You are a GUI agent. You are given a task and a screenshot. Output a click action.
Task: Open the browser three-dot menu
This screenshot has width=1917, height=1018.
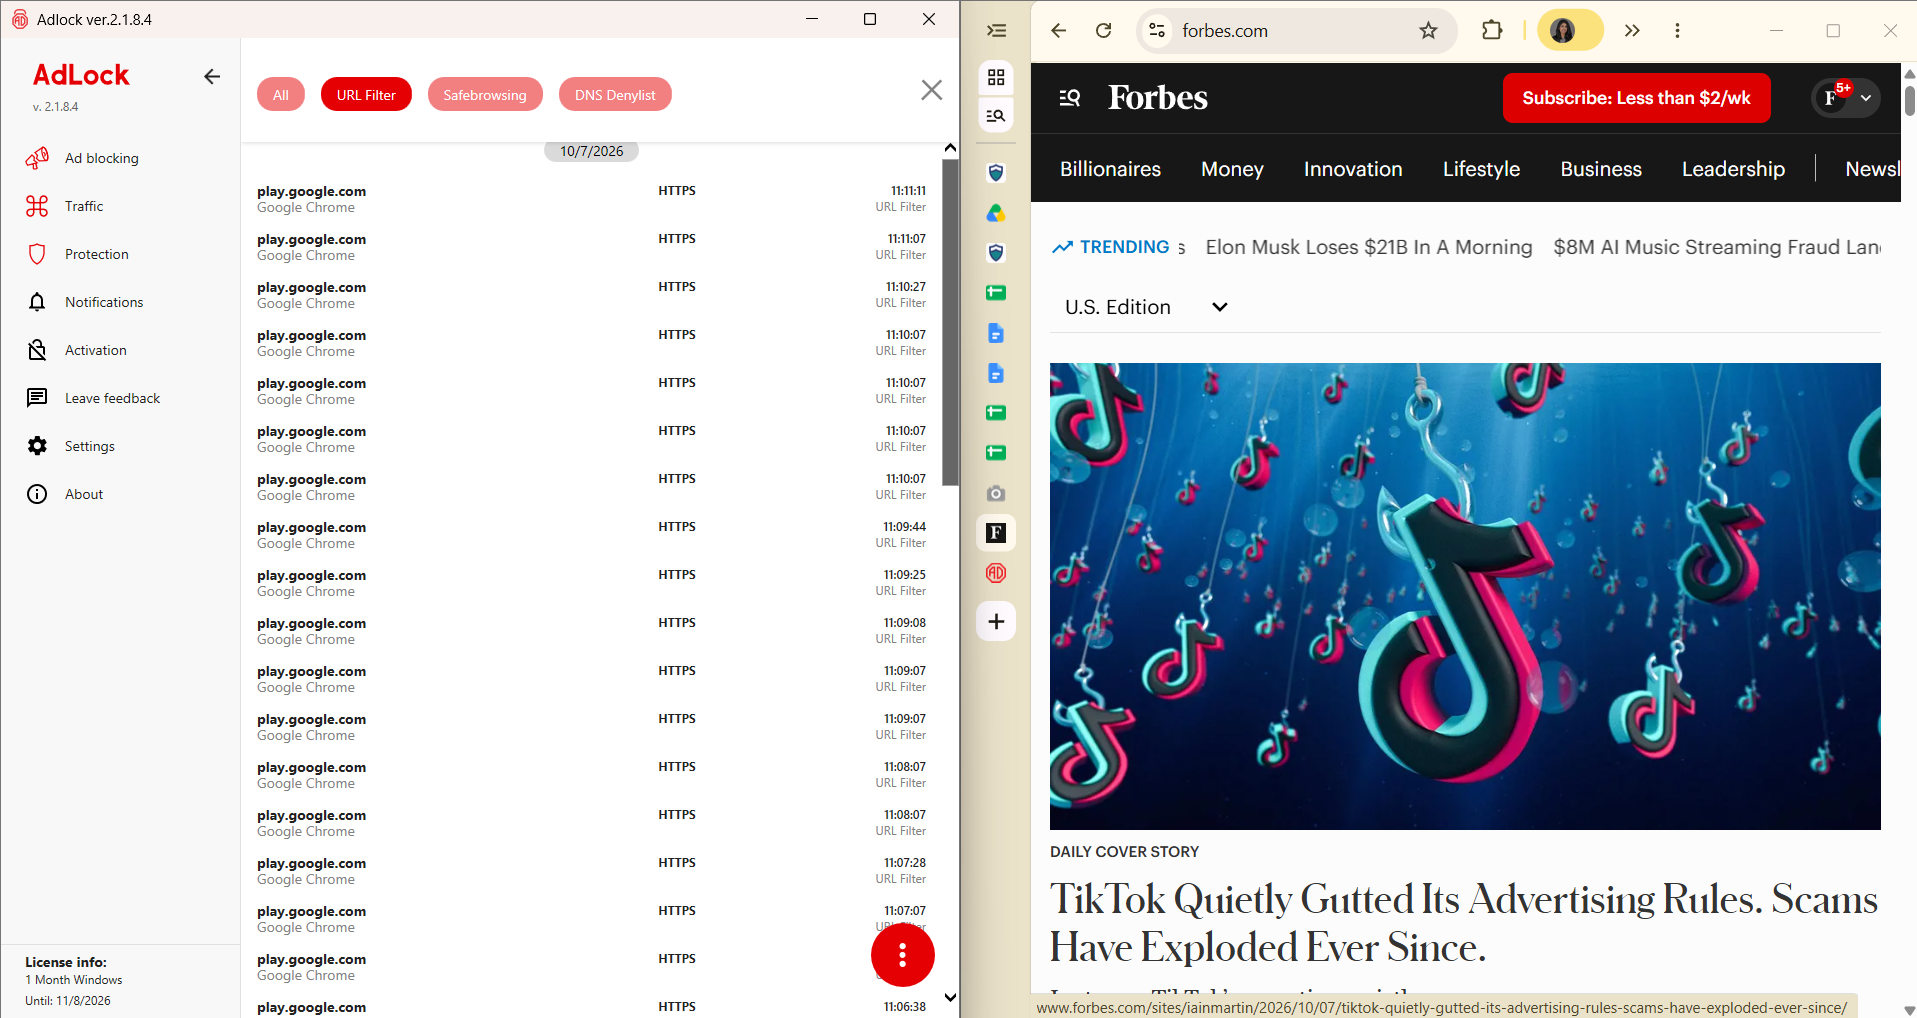(1677, 30)
